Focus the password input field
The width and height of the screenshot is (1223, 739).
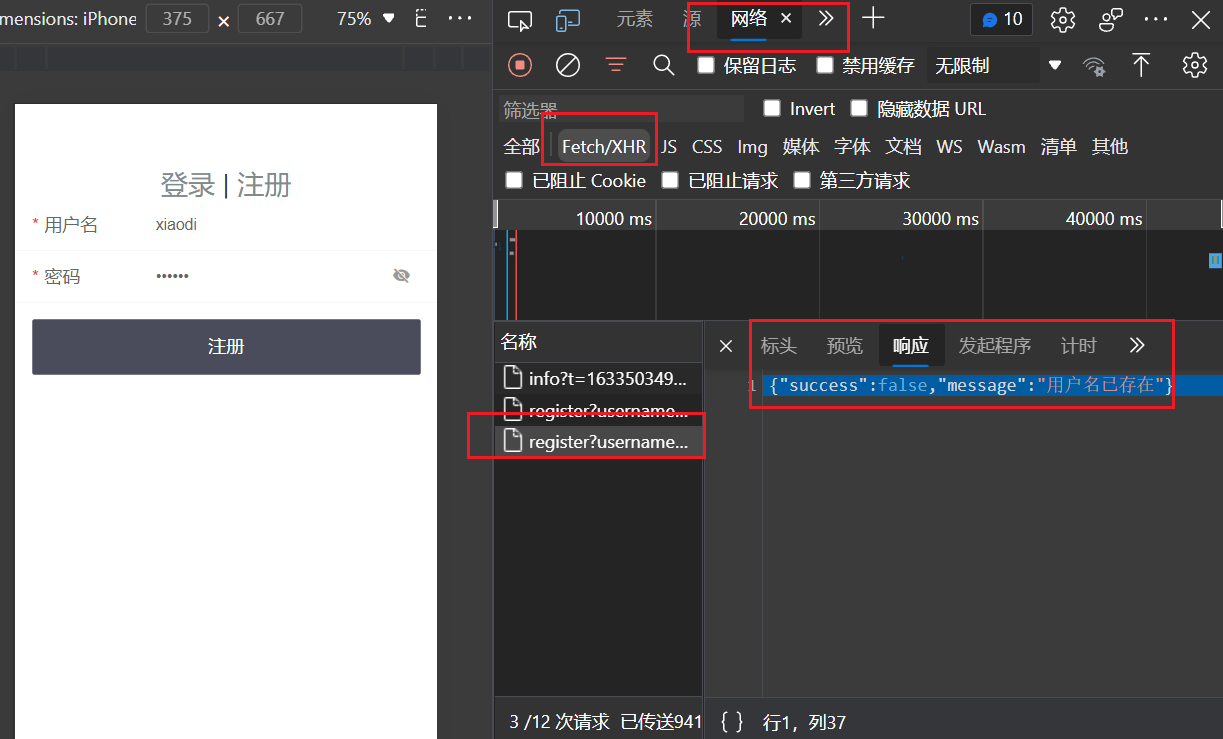(x=268, y=276)
